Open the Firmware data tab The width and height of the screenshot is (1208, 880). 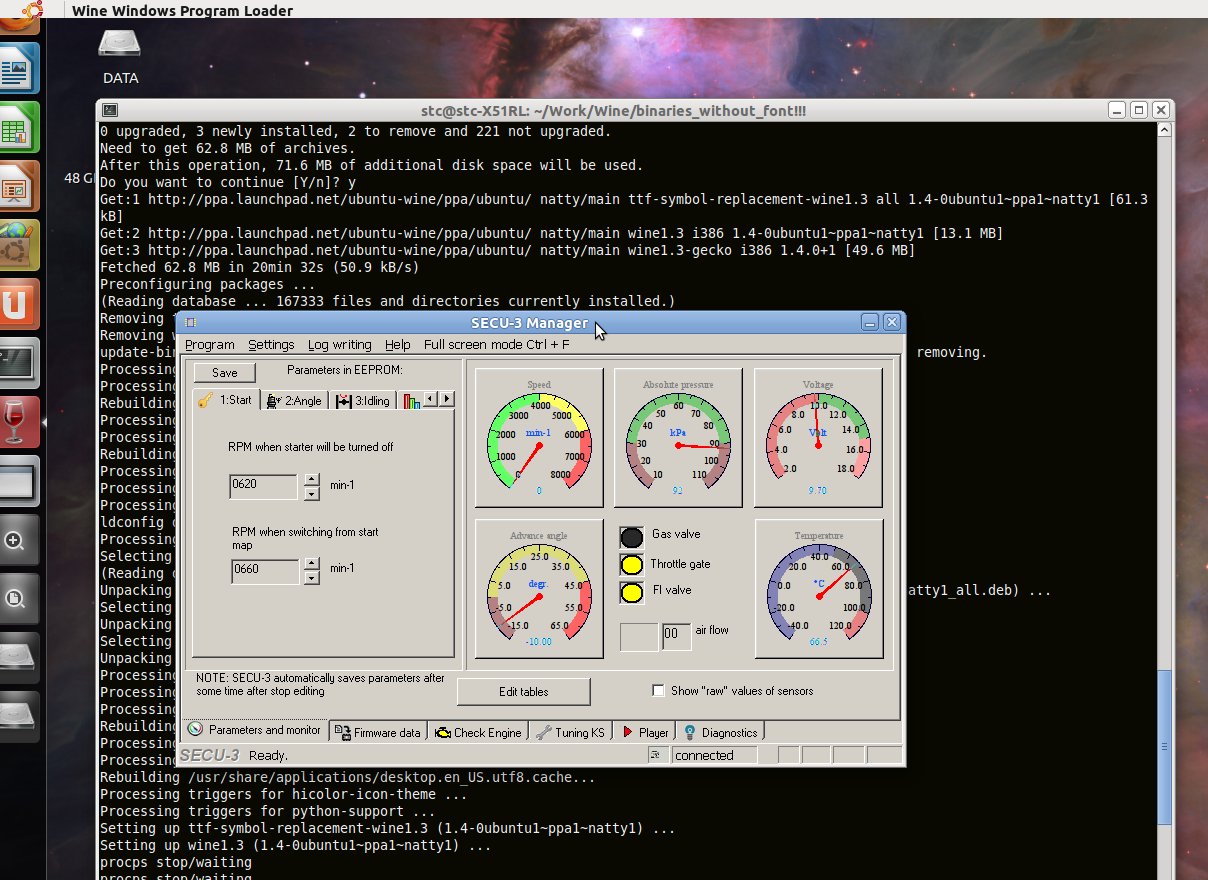coord(378,732)
